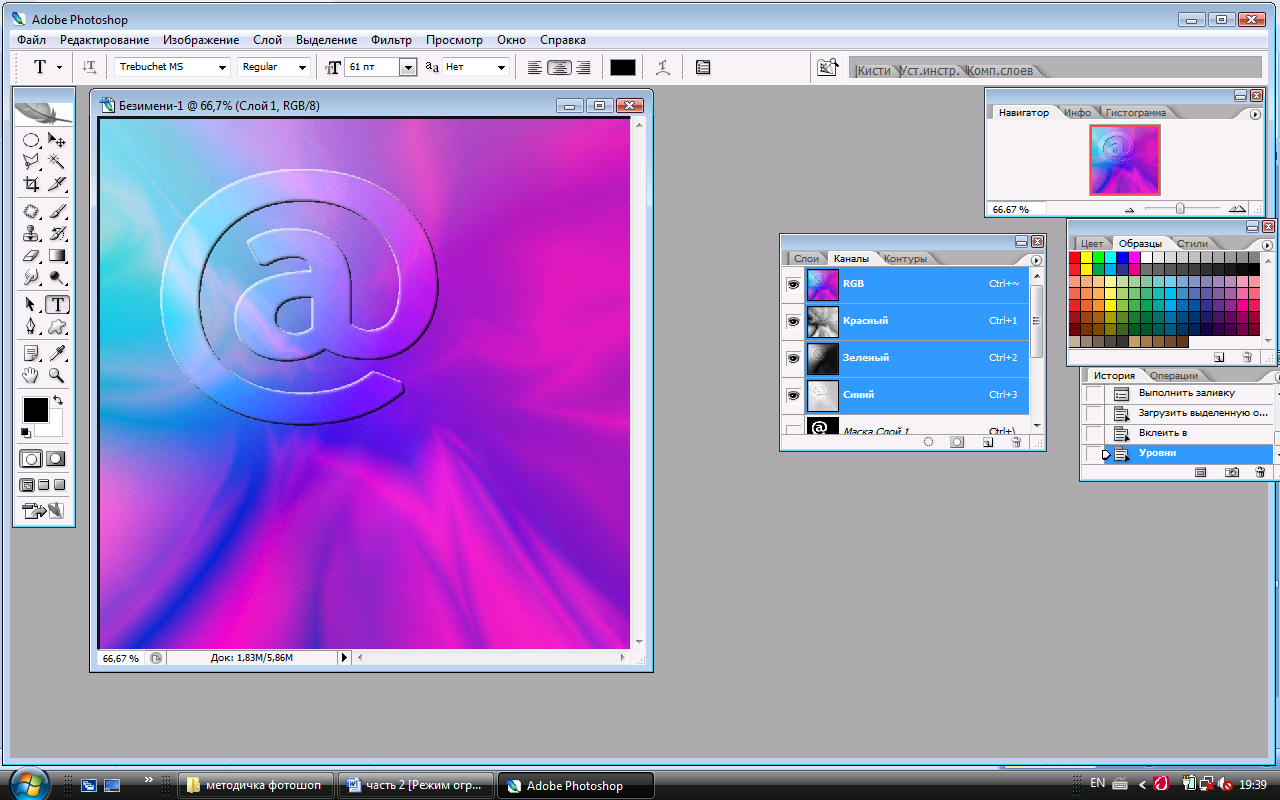Select the Slice tool

(57, 184)
